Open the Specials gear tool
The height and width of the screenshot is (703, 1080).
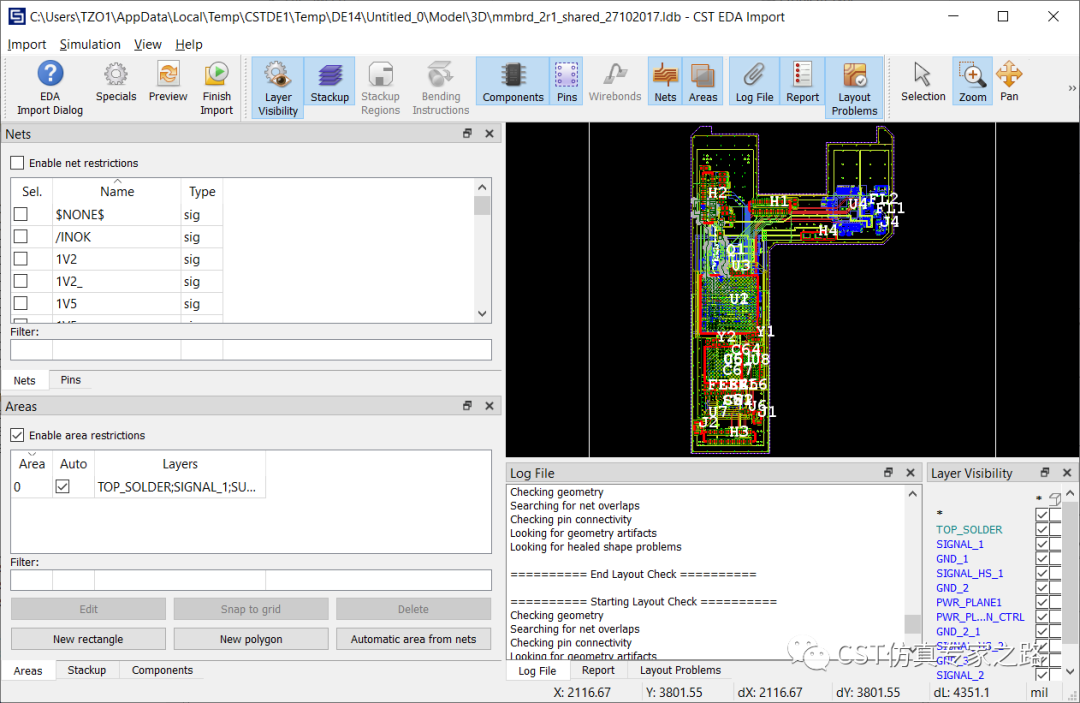[116, 83]
